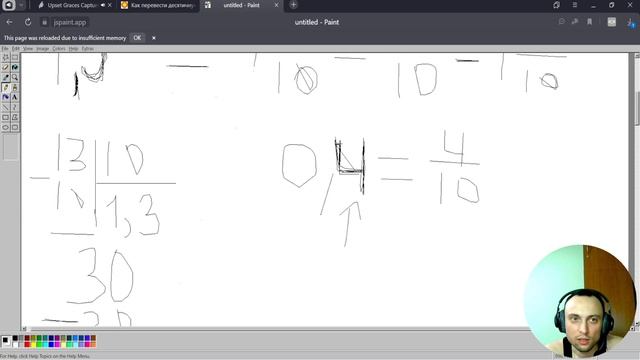Choose the Fill With Color bucket tool

coord(15,67)
